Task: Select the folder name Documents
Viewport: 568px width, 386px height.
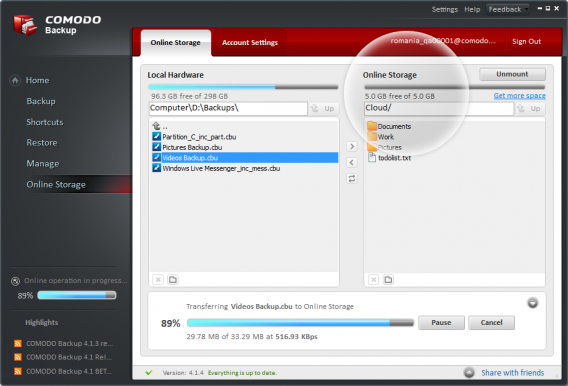Action: [x=394, y=126]
